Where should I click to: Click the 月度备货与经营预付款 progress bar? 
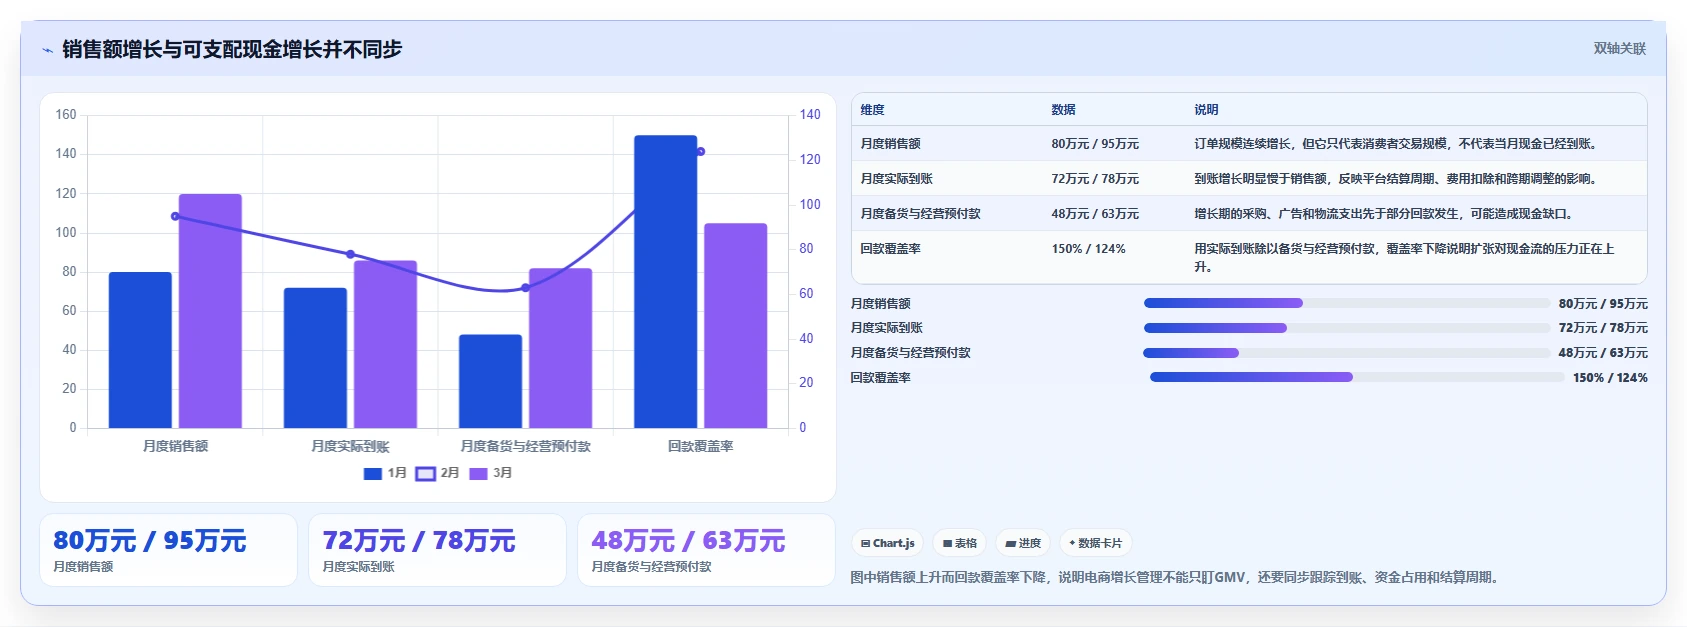tap(1346, 353)
